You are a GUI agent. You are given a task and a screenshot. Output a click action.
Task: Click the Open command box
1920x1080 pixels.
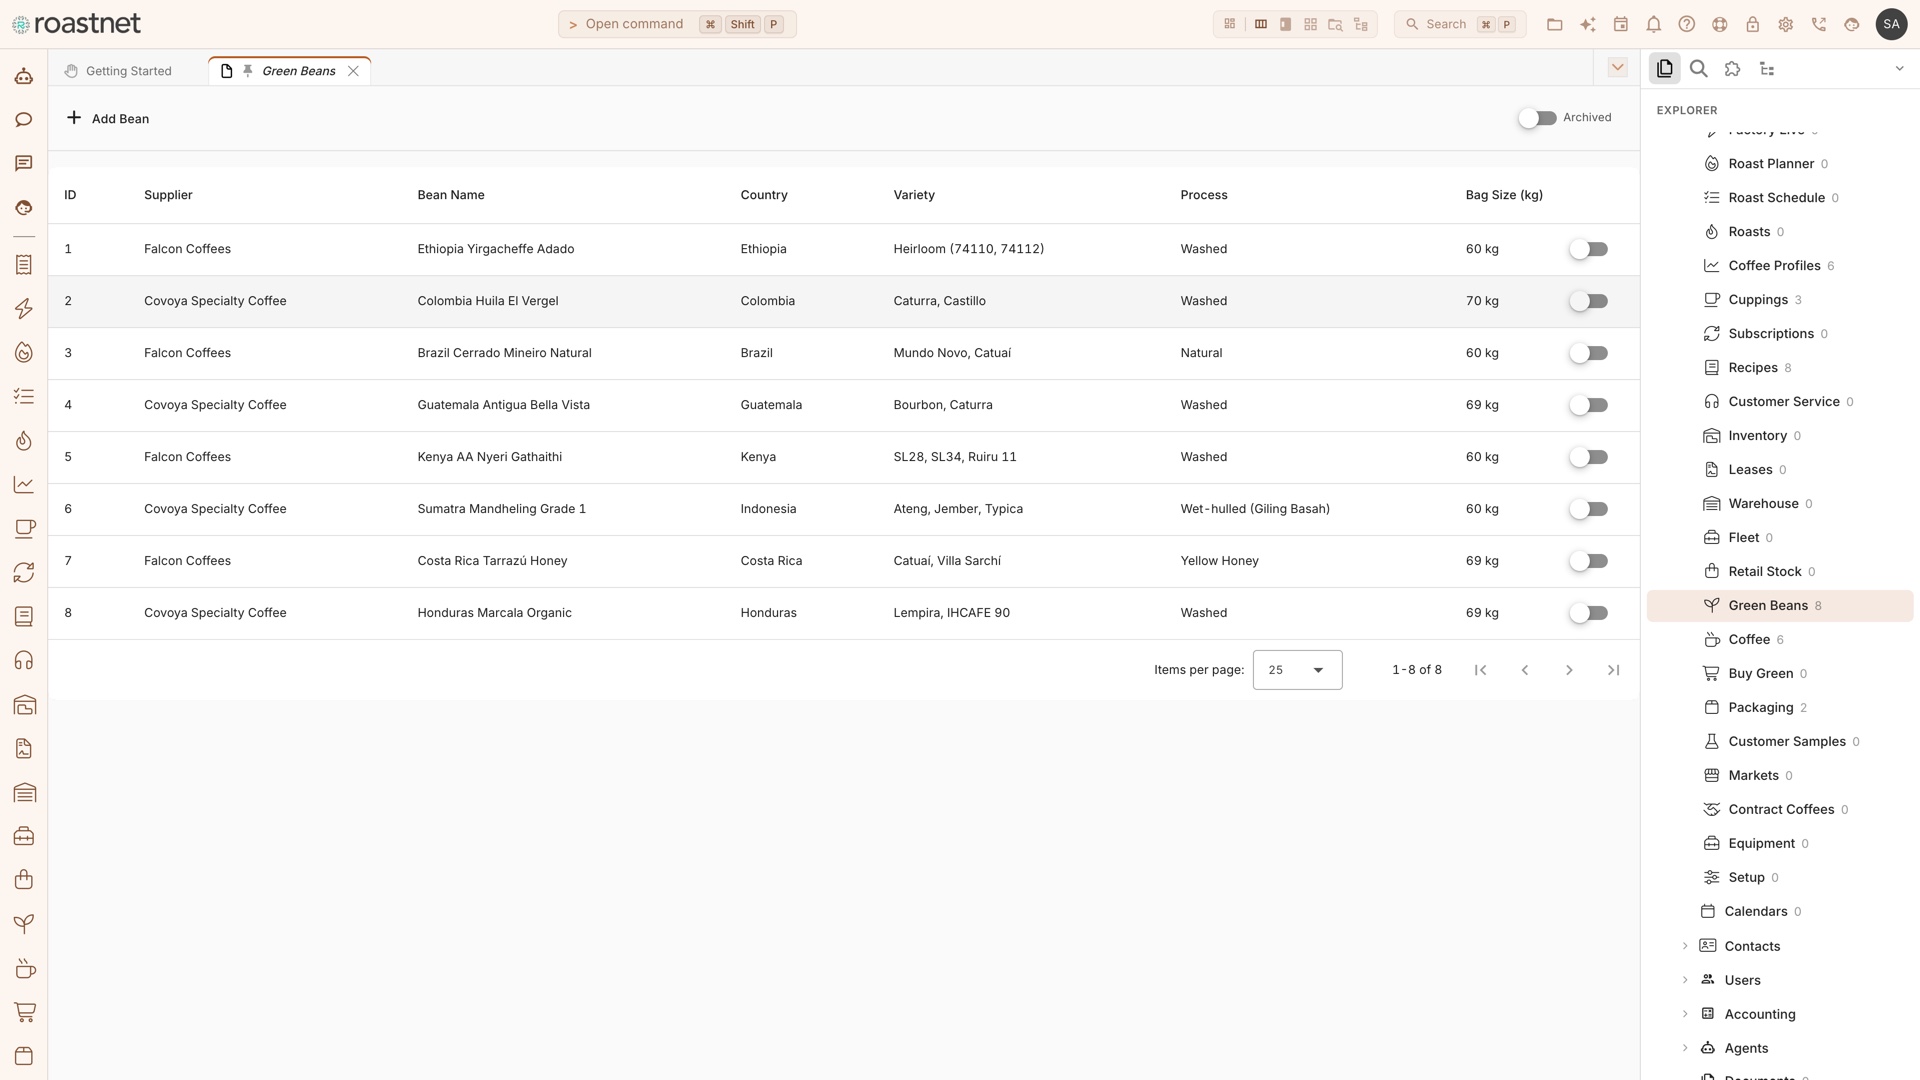[x=677, y=24]
